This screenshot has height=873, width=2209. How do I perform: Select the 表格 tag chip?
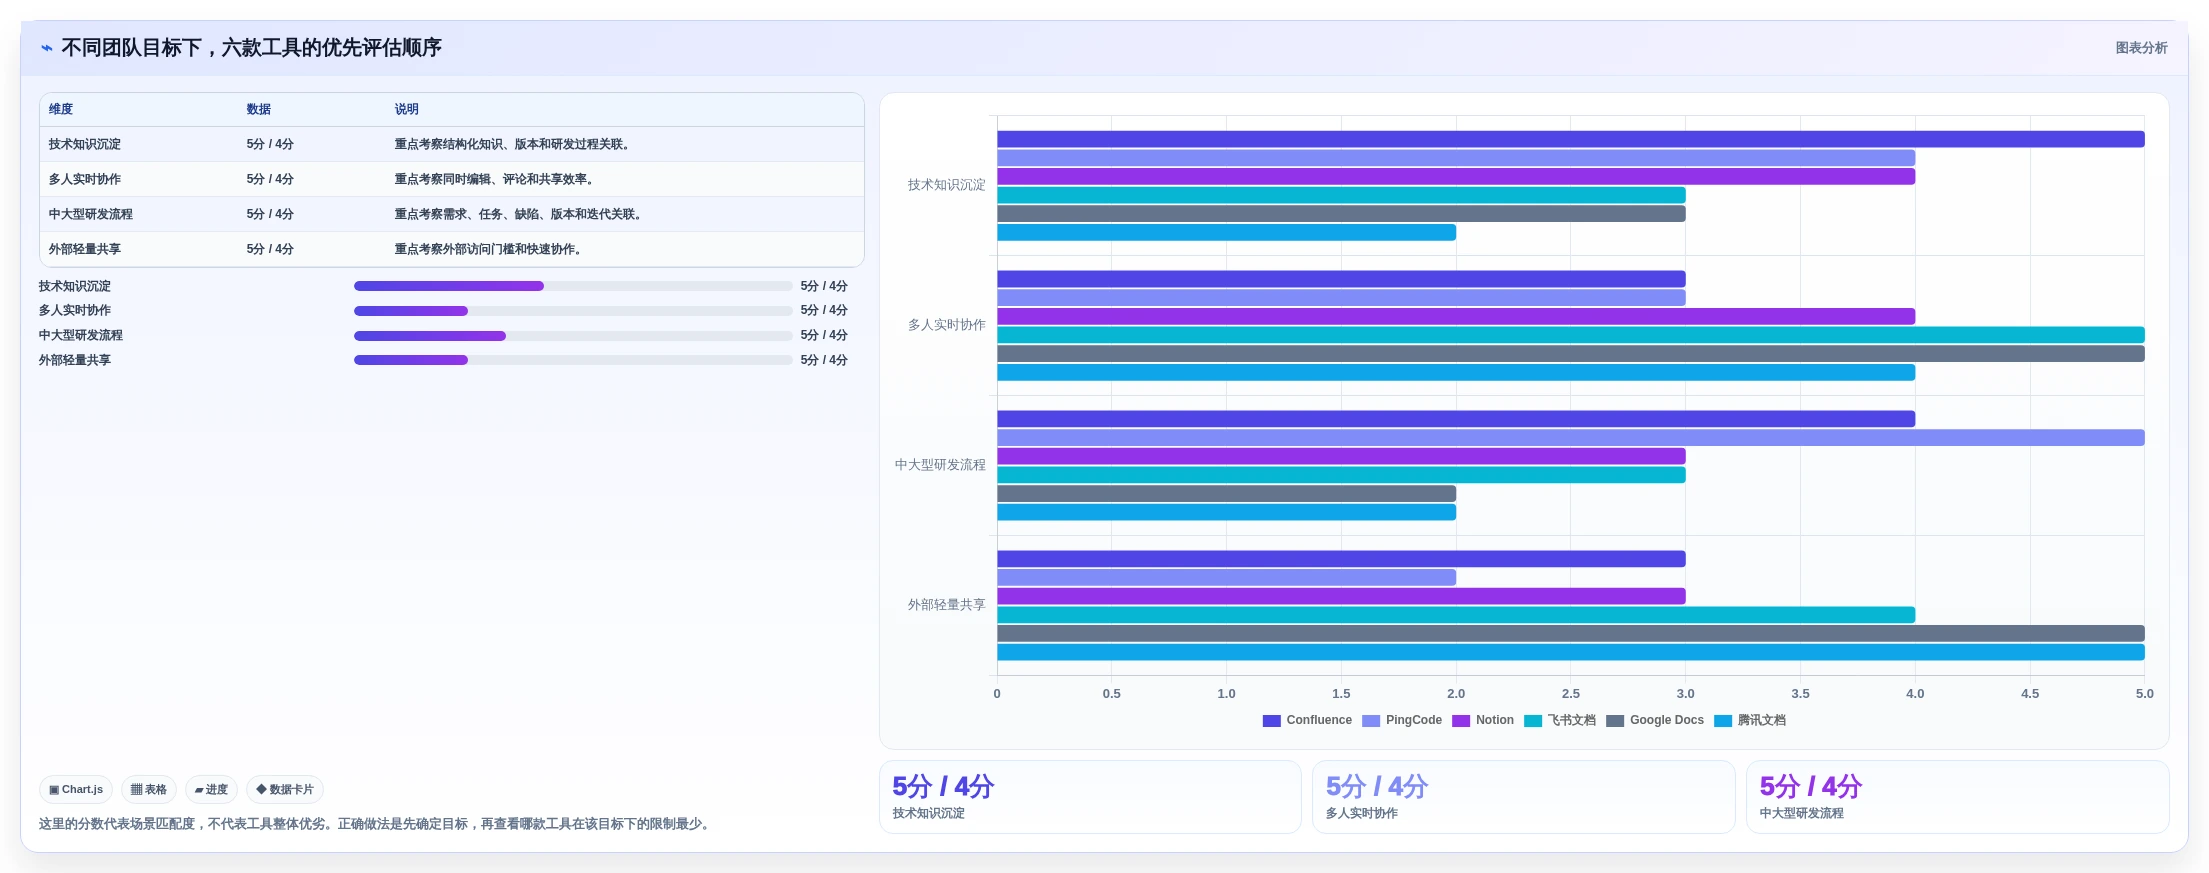(149, 789)
